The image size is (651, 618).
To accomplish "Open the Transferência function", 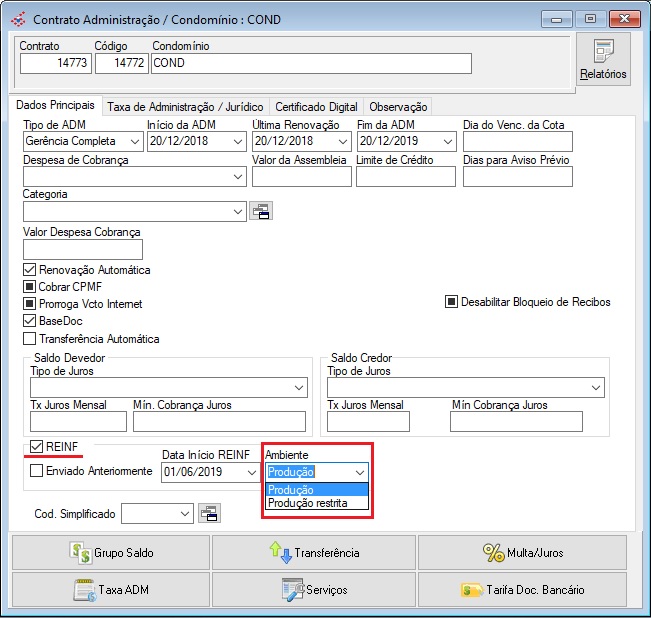I will click(314, 552).
